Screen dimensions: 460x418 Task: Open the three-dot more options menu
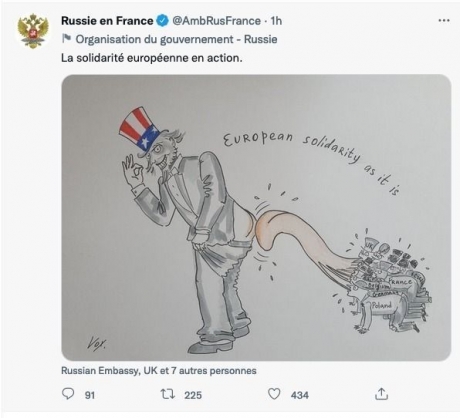(x=444, y=21)
